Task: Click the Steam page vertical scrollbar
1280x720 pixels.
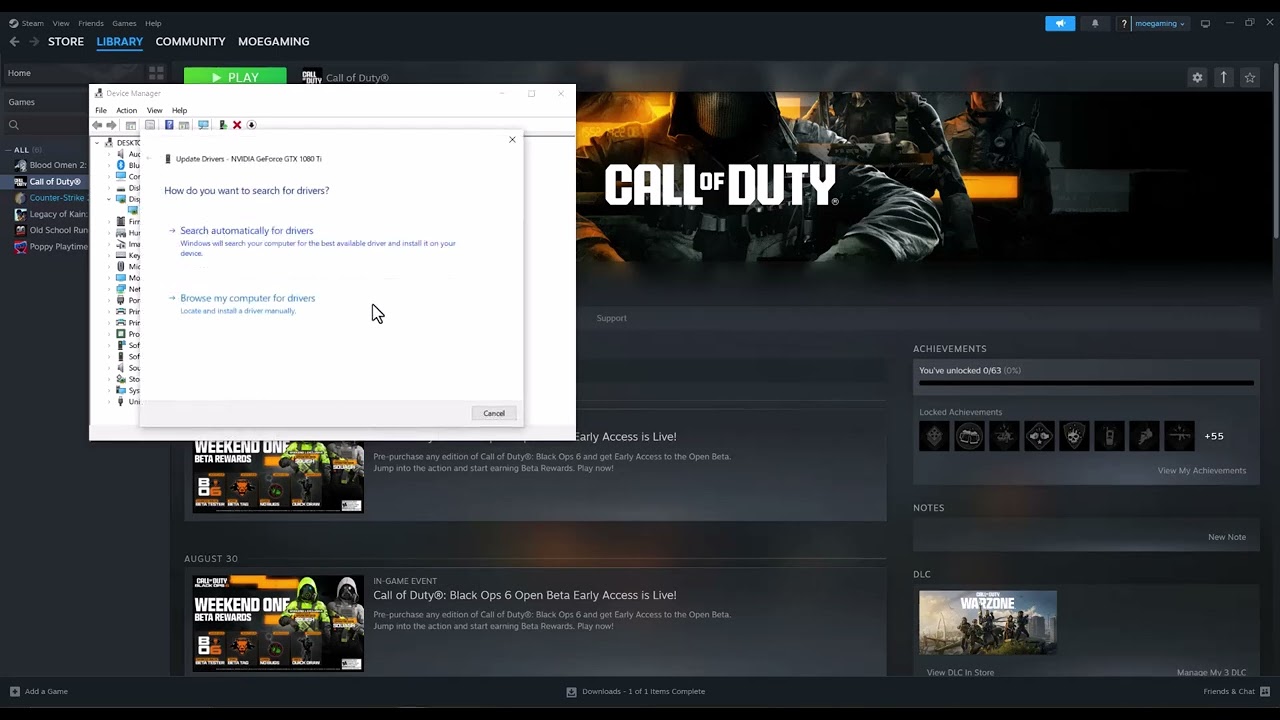Action: point(1275,150)
